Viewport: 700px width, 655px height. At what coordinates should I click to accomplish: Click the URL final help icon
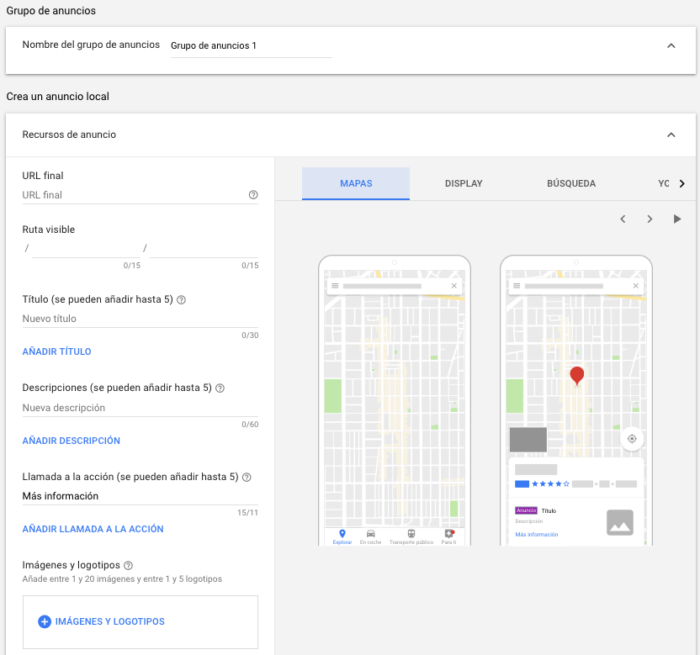pos(253,195)
